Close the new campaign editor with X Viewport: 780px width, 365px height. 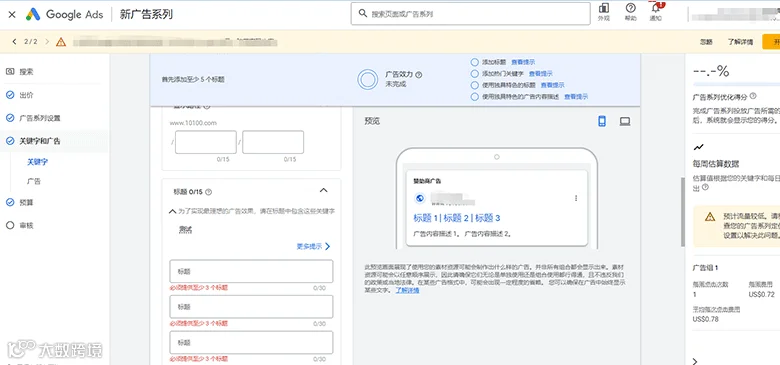pos(12,14)
